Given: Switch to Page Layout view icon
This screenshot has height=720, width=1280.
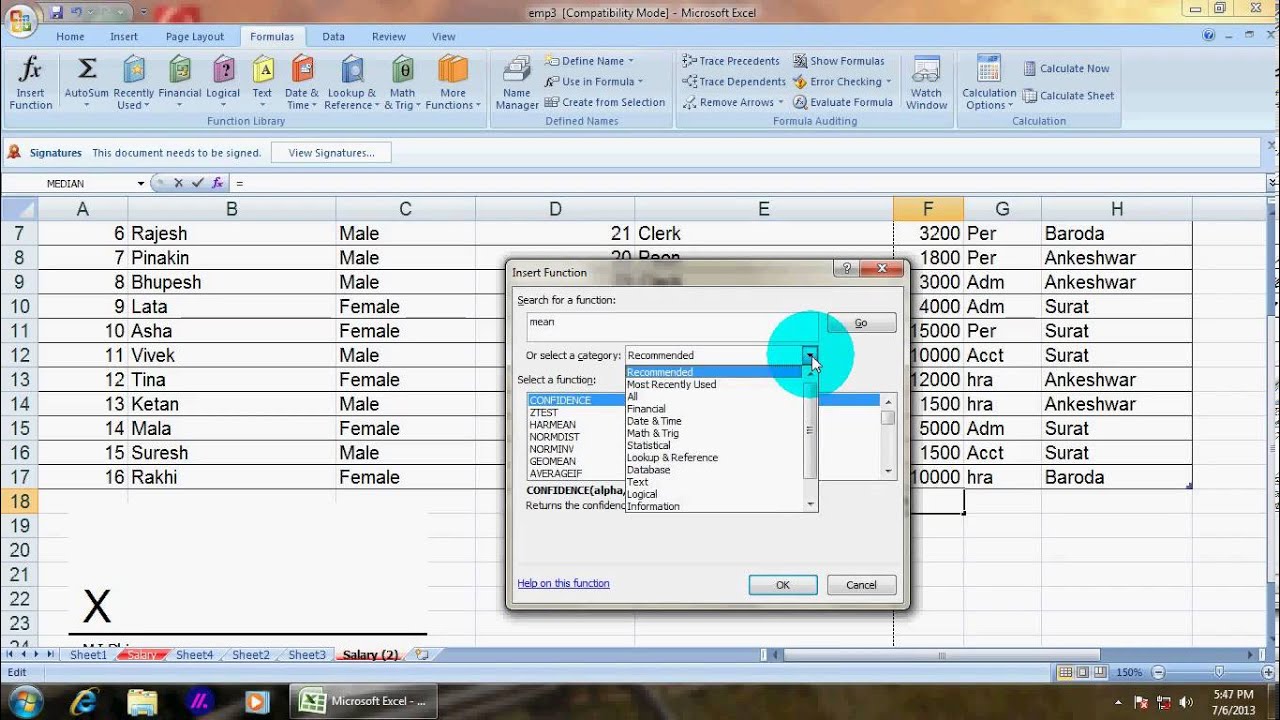Looking at the screenshot, I should tap(1083, 672).
